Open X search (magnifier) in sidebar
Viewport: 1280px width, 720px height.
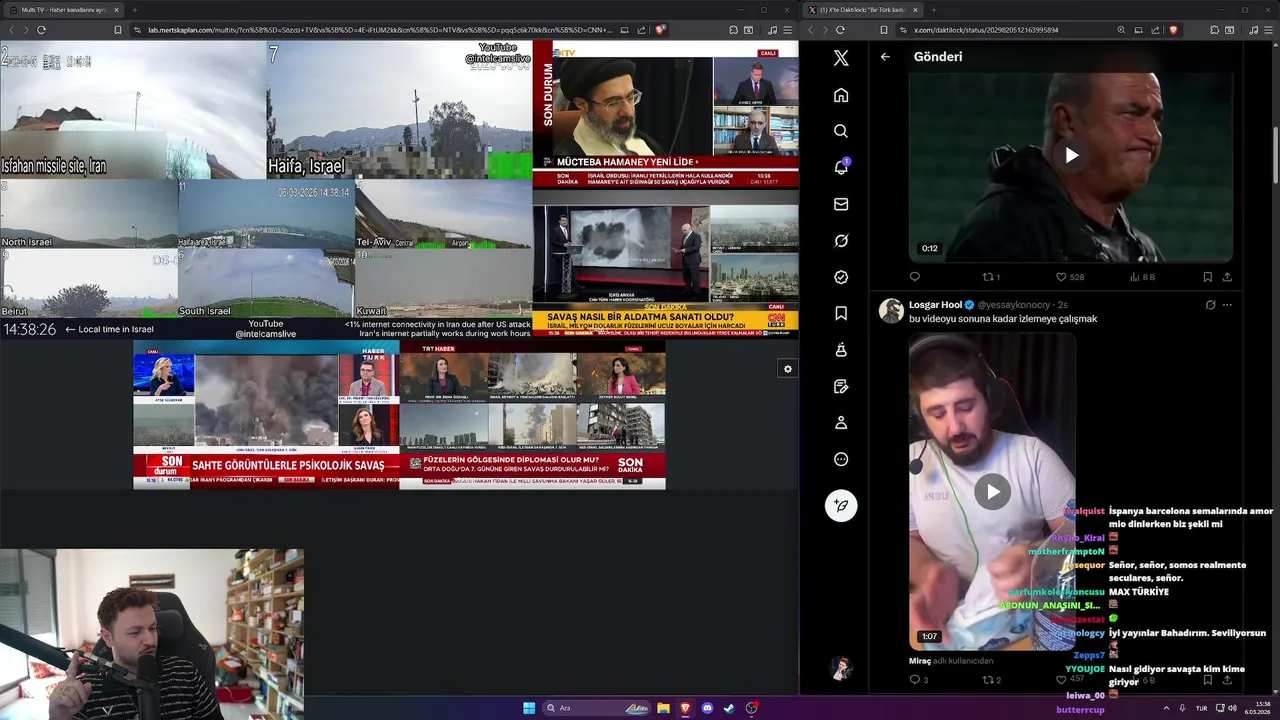point(841,131)
